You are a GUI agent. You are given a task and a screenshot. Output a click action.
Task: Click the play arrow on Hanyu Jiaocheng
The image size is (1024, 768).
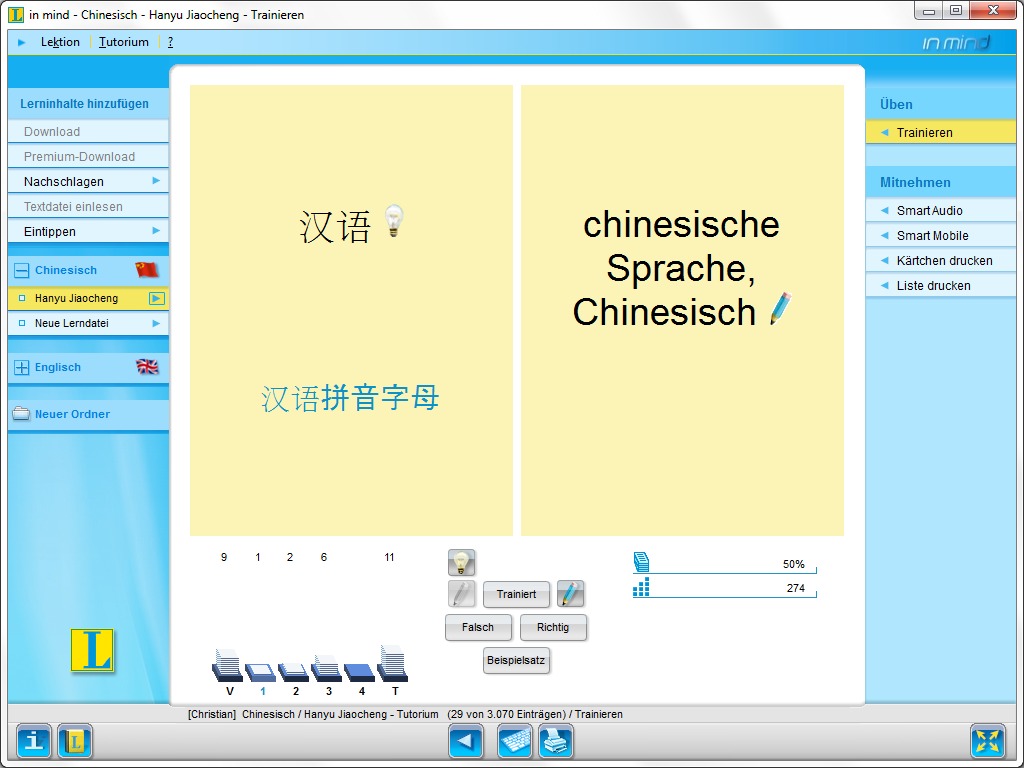(157, 298)
